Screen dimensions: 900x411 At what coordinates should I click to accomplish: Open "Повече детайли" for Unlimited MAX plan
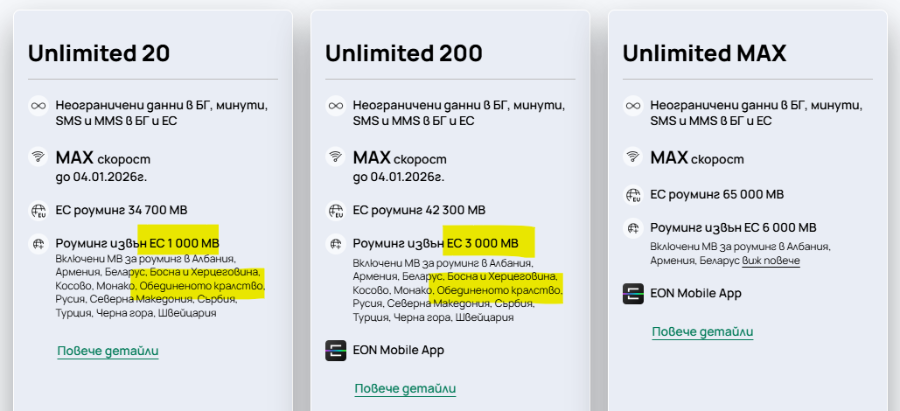tap(703, 332)
